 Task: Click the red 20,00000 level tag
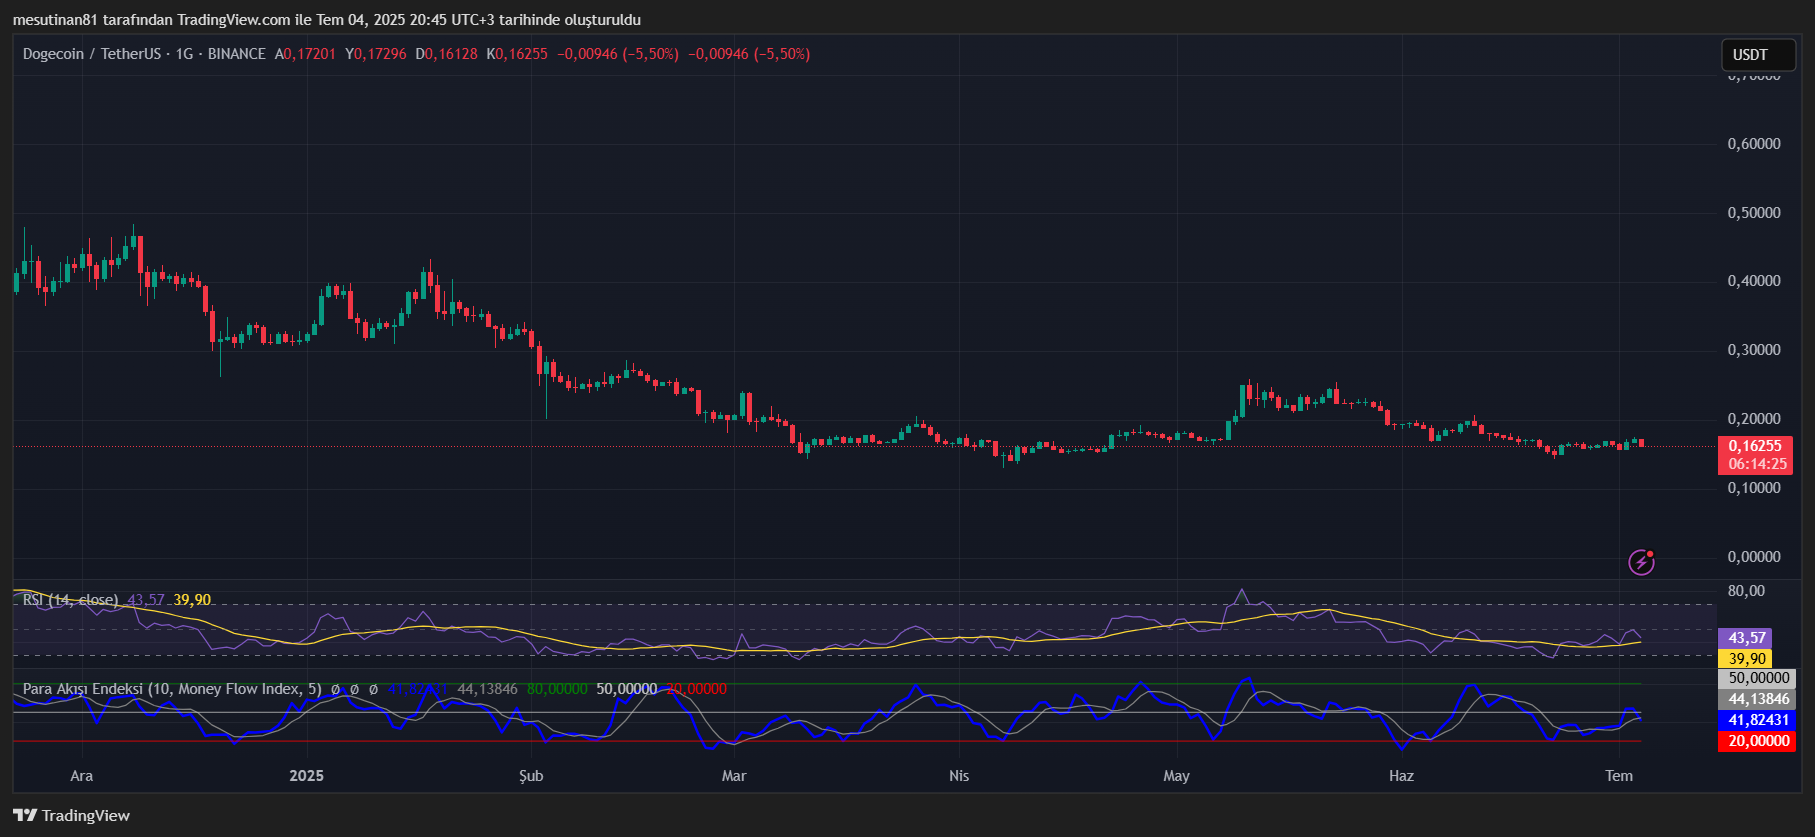click(1758, 741)
